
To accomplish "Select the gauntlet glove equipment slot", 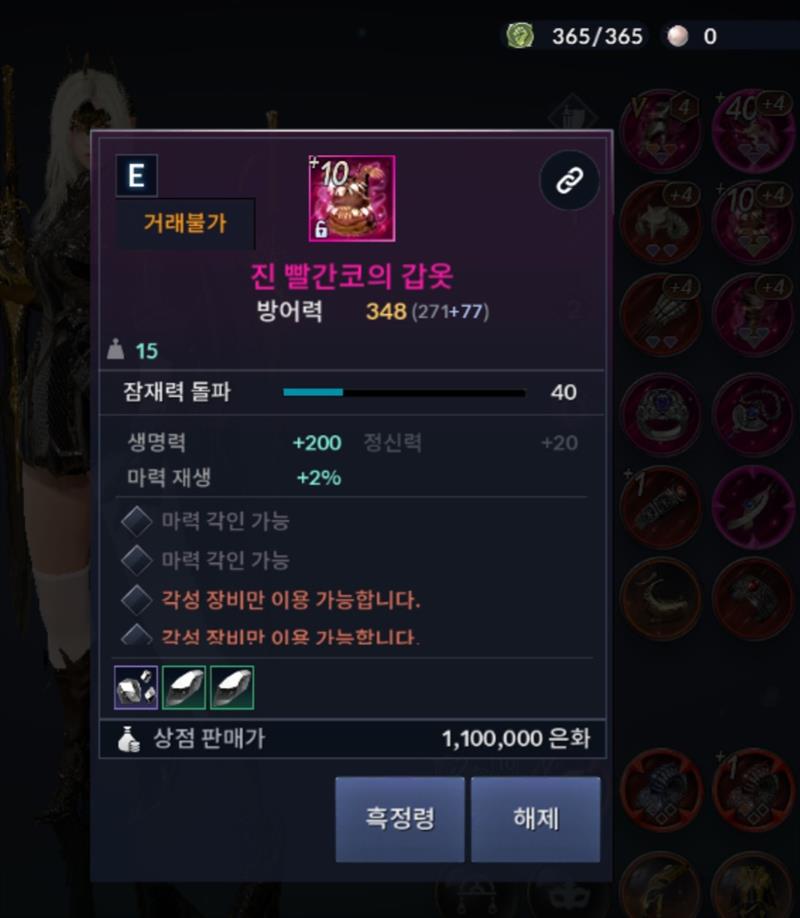I will point(661,315).
